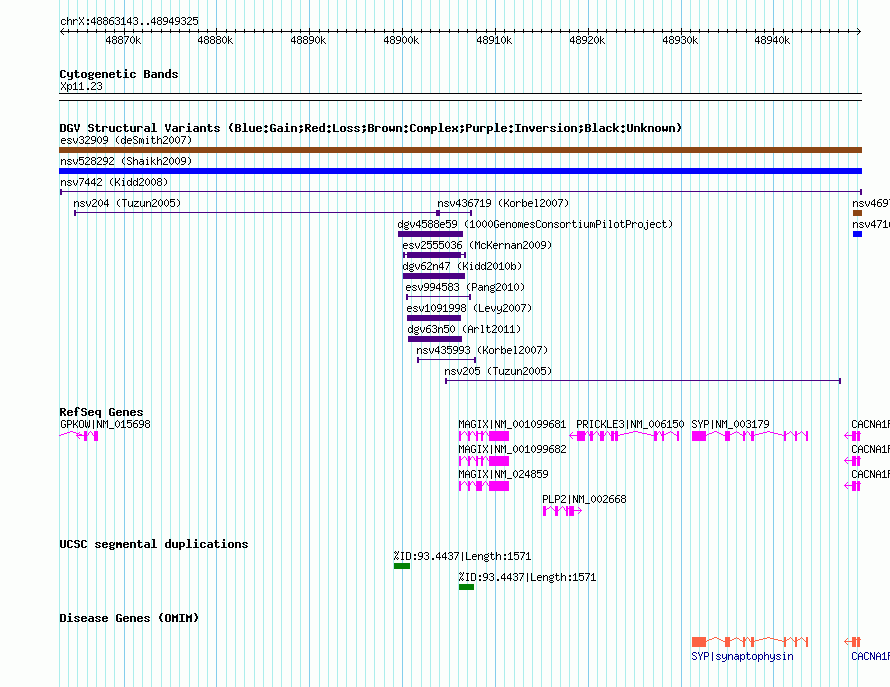Click the PRICKLE3 gene glyph
The height and width of the screenshot is (687, 890).
coord(624,436)
